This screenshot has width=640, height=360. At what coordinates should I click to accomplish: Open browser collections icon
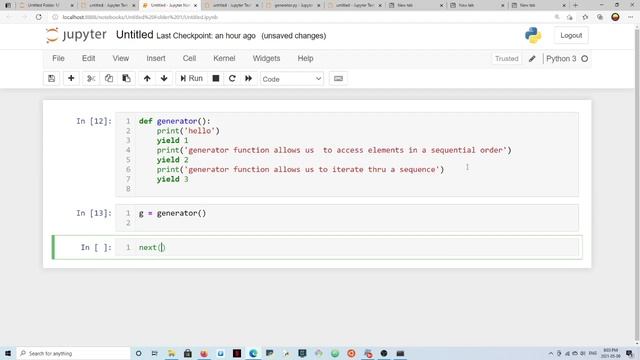[x=600, y=17]
